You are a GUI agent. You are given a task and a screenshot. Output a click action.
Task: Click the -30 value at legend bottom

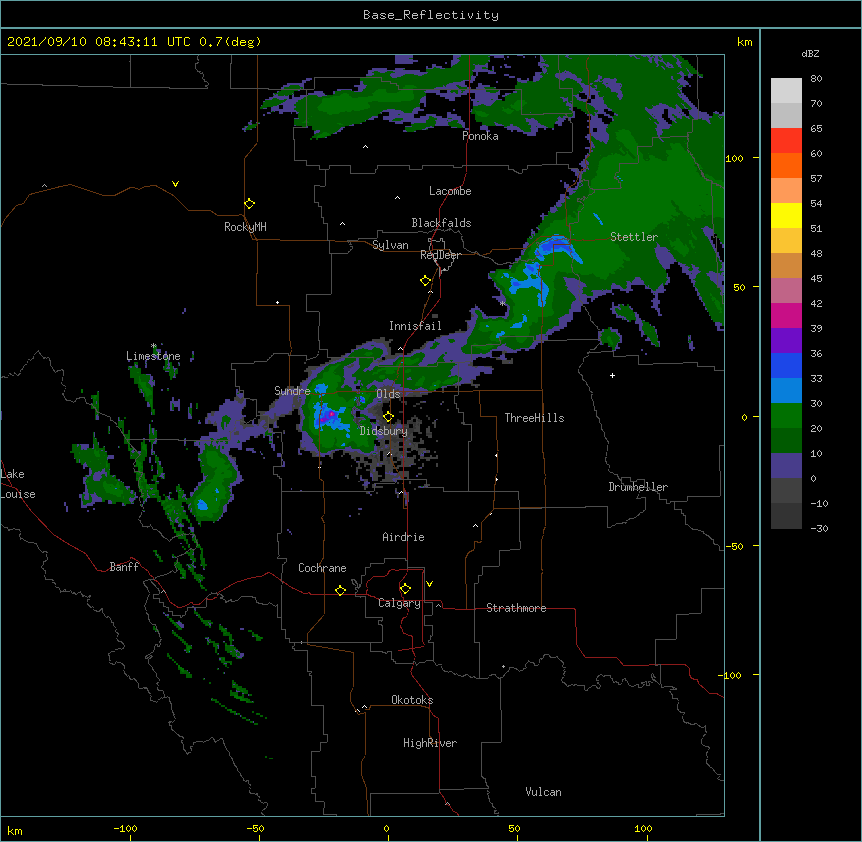point(819,528)
